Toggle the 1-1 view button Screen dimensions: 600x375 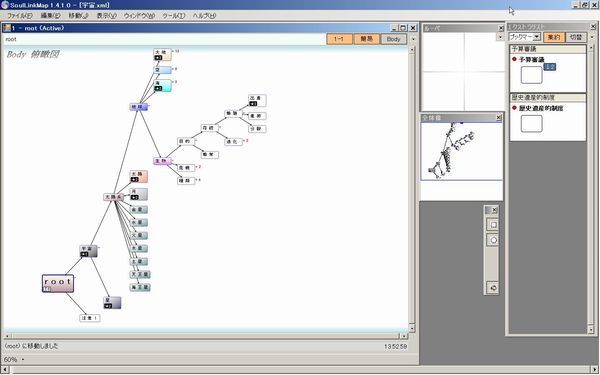[339, 39]
